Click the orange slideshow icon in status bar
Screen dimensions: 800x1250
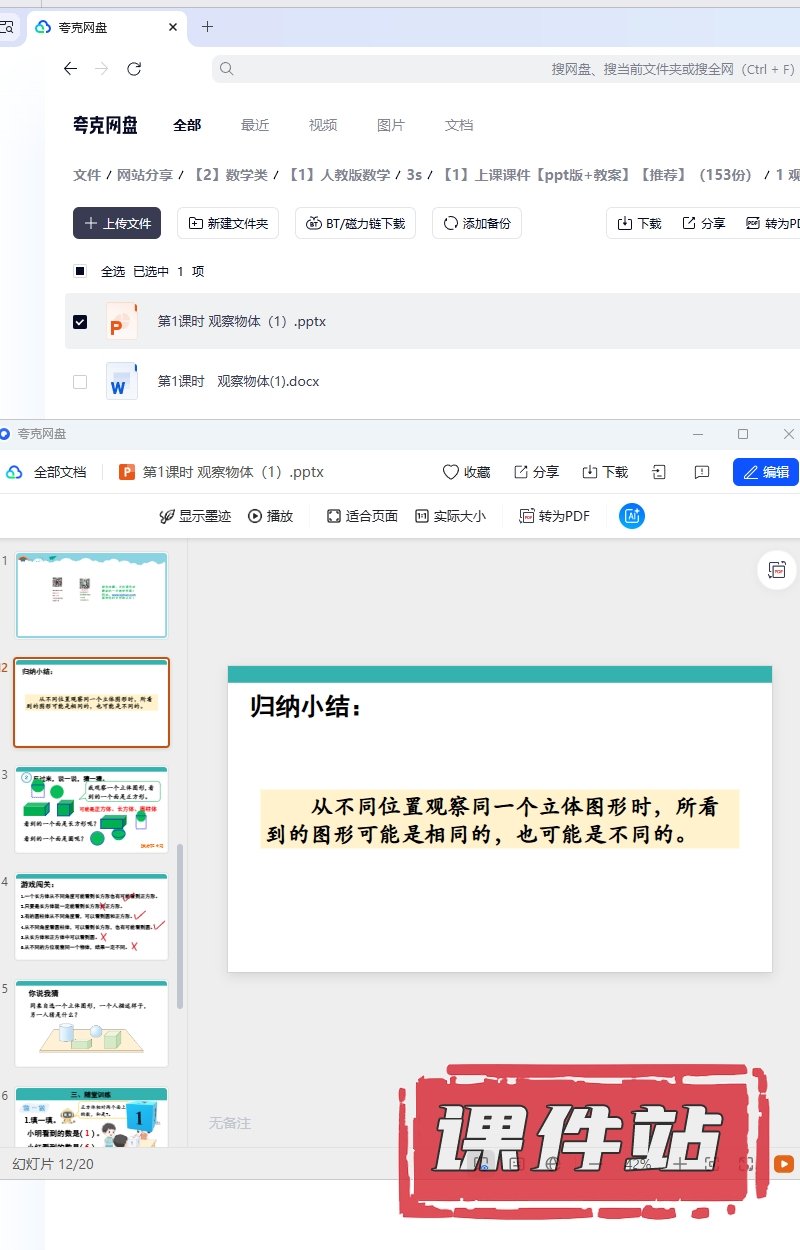tap(784, 1164)
